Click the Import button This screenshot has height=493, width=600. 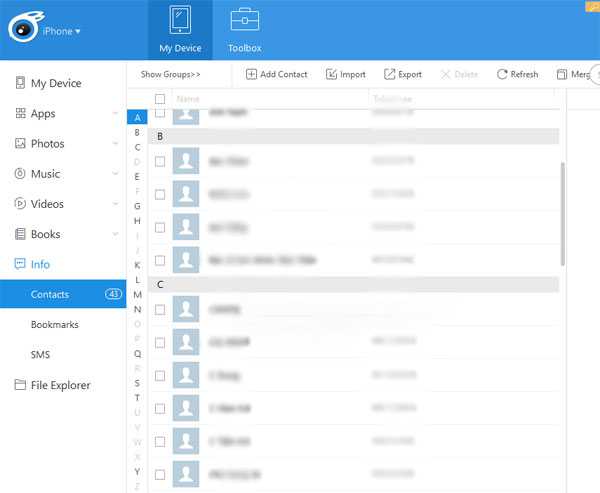coord(346,74)
